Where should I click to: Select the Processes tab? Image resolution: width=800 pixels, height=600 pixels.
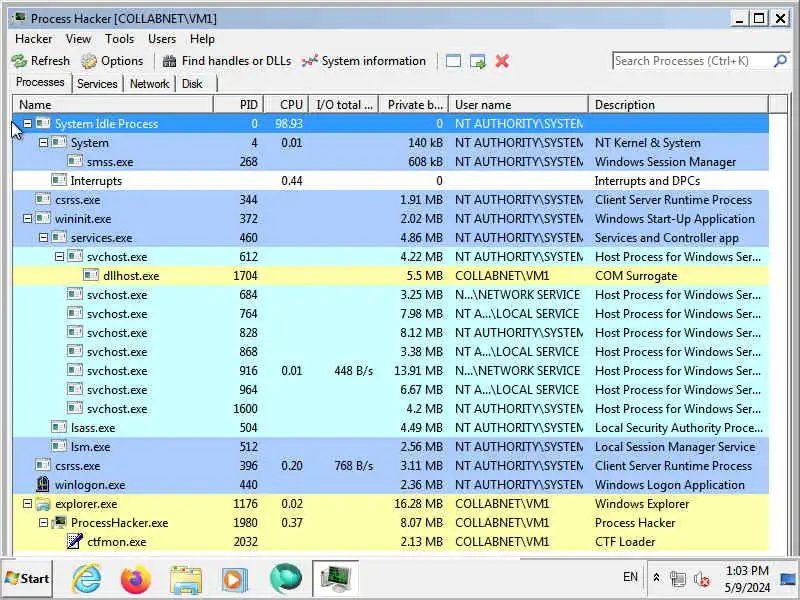pos(40,82)
